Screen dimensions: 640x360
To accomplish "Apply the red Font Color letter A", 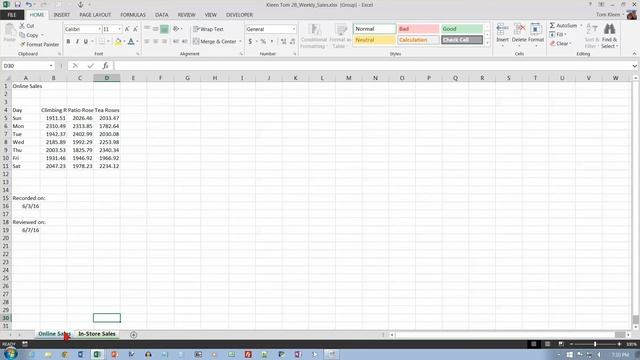I will [131, 42].
